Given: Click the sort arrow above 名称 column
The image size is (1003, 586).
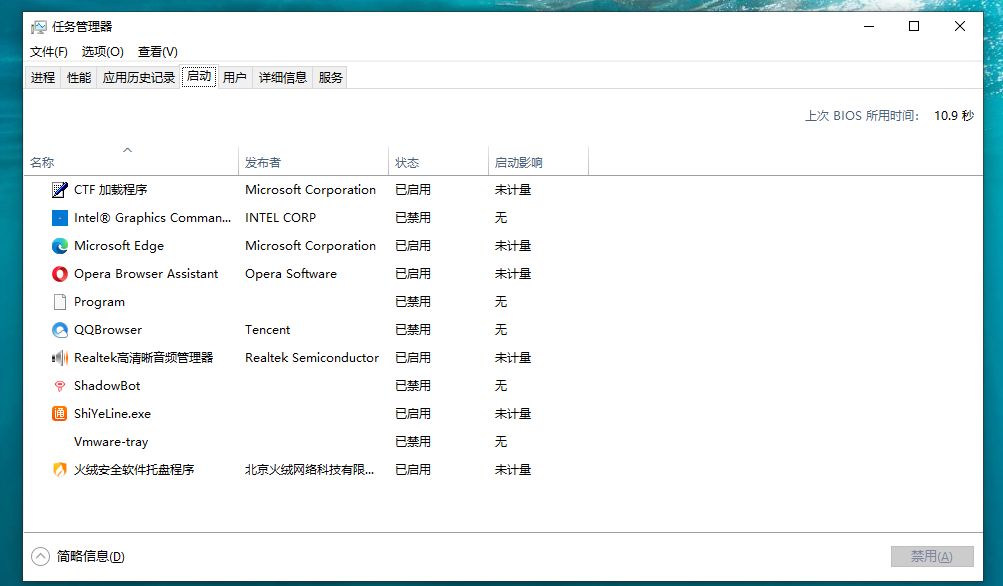Looking at the screenshot, I should (x=127, y=150).
